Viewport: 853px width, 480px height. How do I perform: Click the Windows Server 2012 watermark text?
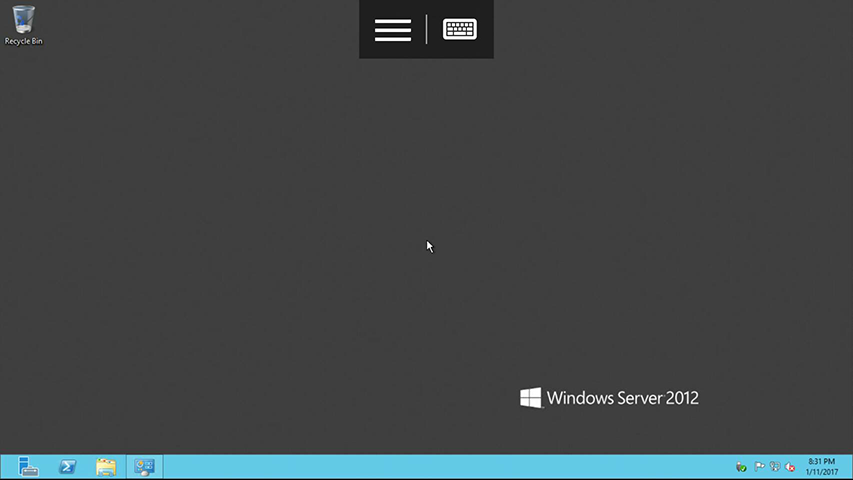tap(622, 398)
